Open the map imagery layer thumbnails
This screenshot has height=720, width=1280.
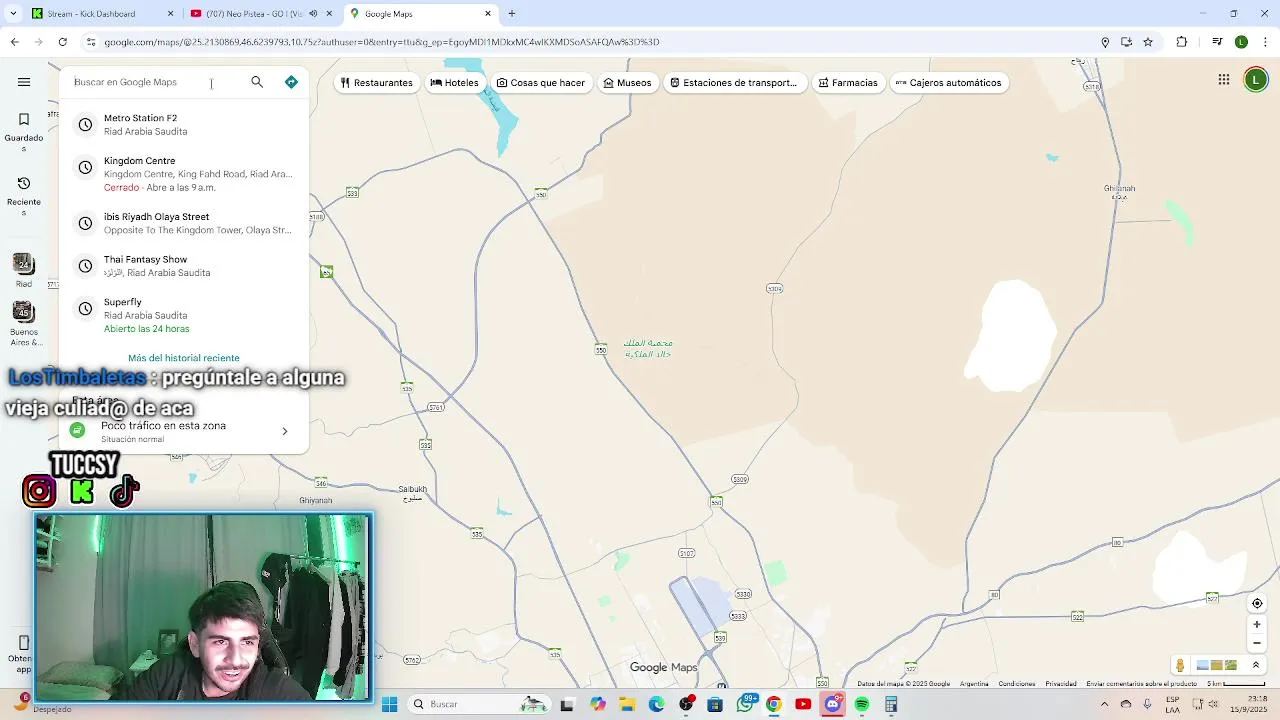1216,666
